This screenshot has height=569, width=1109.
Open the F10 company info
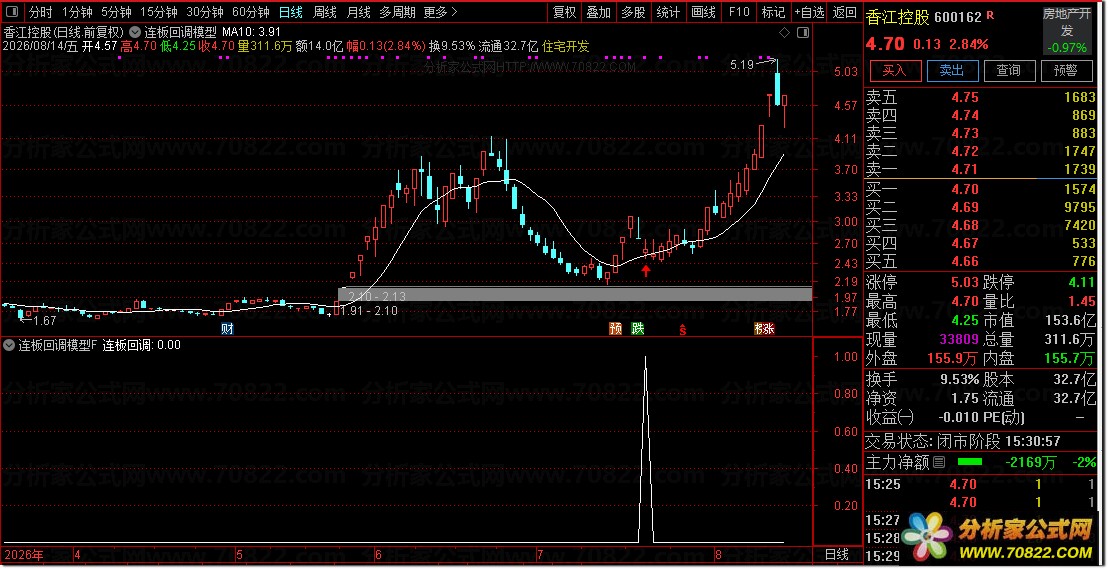(738, 12)
